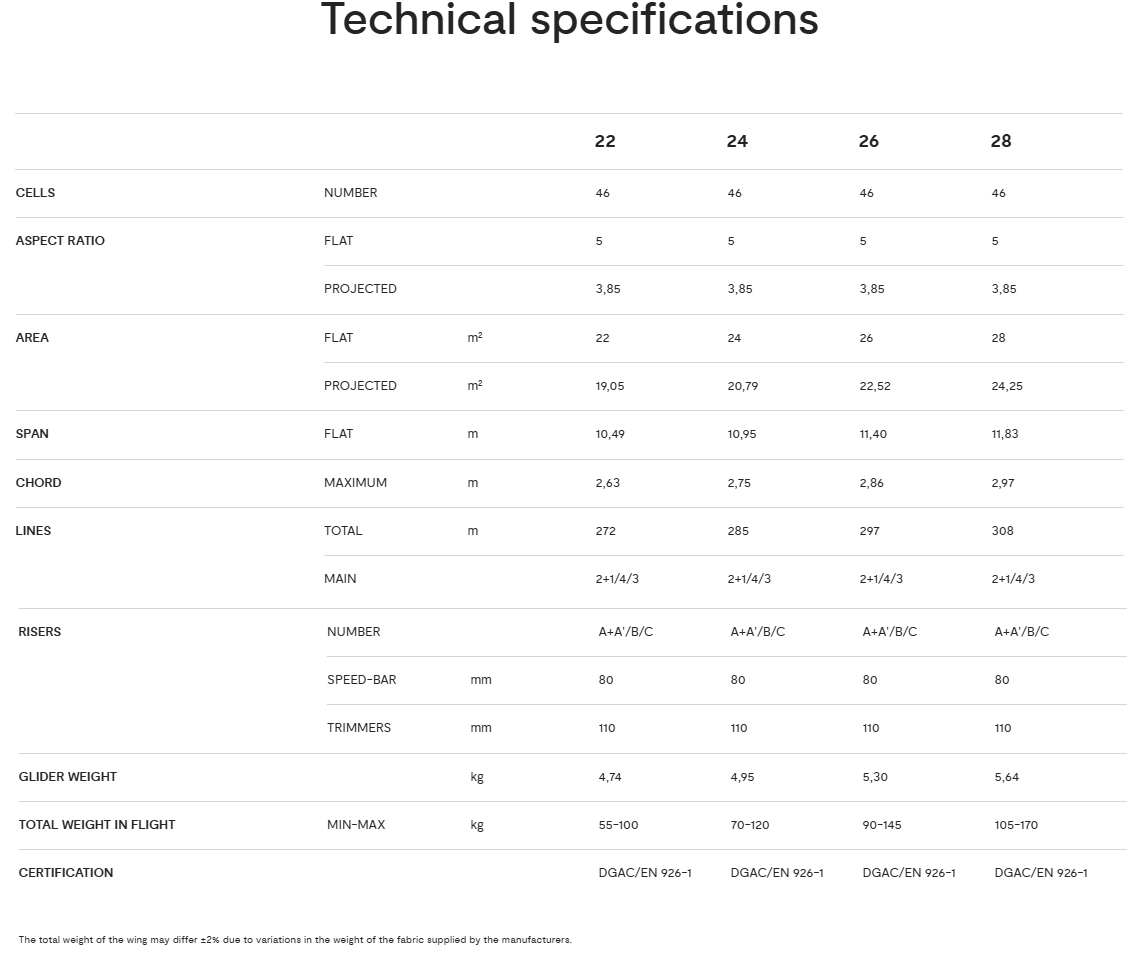Click the TRIMMERS sub-label
The height and width of the screenshot is (972, 1141).
(359, 728)
